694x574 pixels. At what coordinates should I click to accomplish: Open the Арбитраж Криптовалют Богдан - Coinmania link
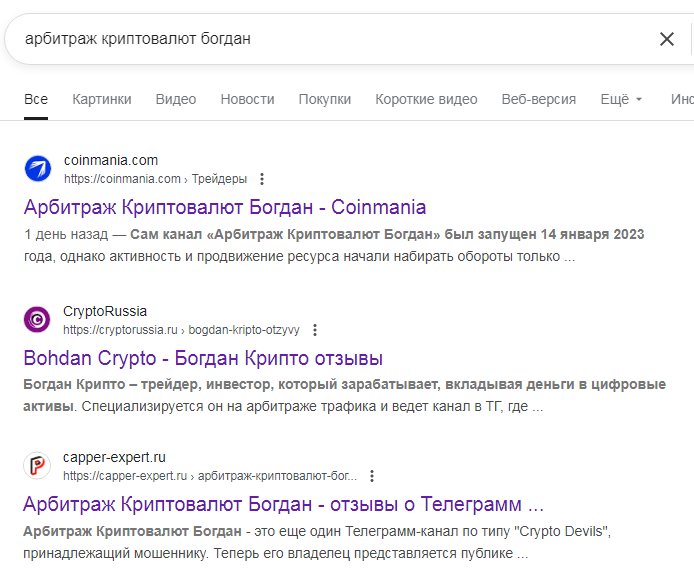coord(224,207)
